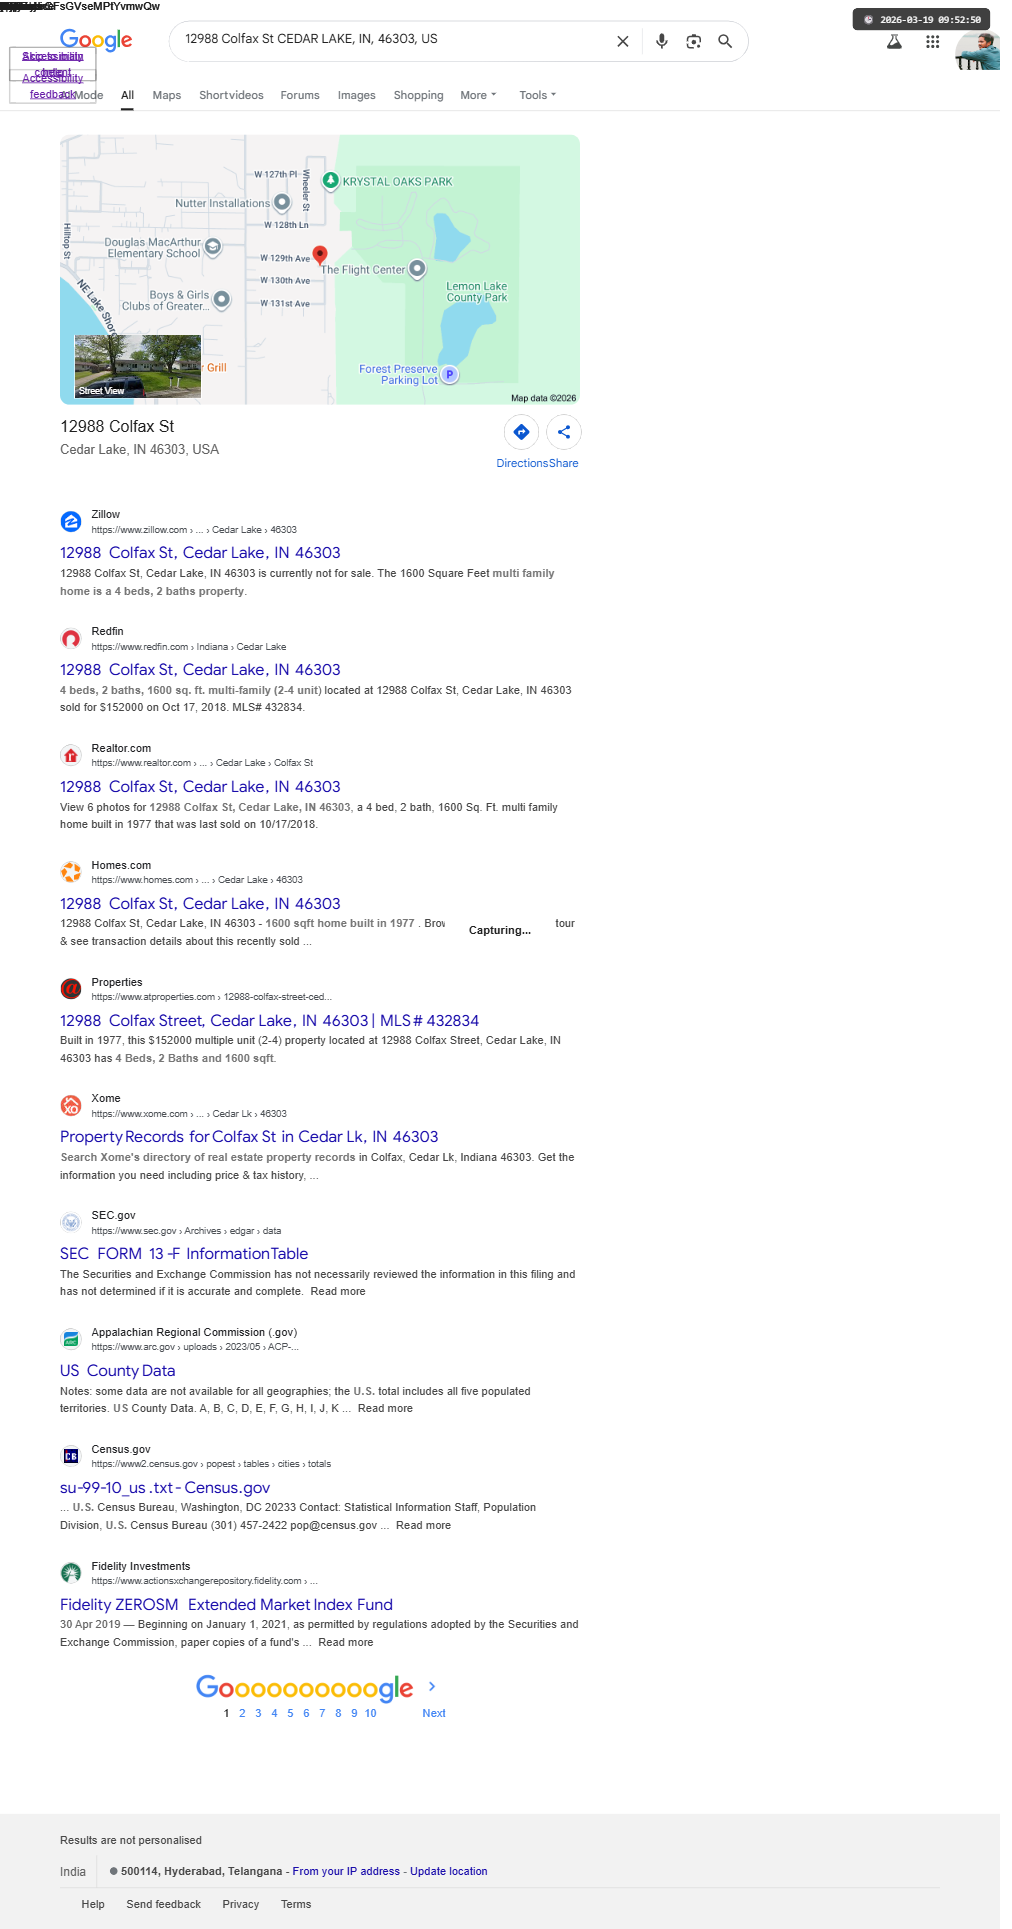Open the Tools dropdown
Image resolution: width=1012 pixels, height=1929 pixels.
[x=537, y=95]
